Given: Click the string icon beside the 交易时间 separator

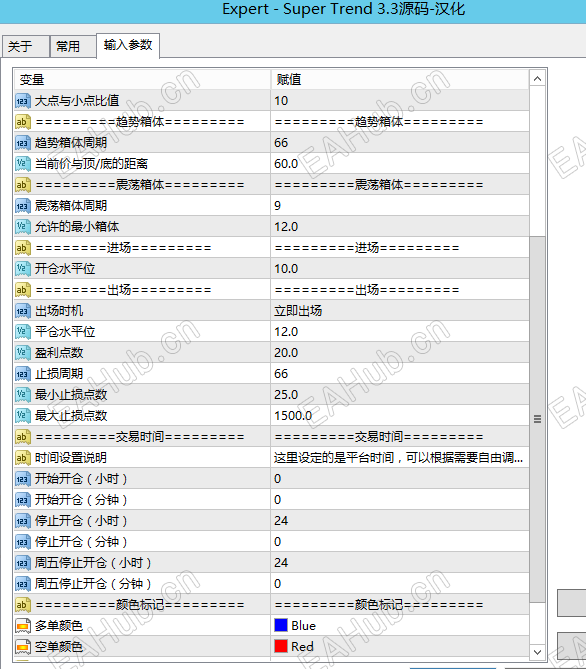Looking at the screenshot, I should pyautogui.click(x=23, y=437).
